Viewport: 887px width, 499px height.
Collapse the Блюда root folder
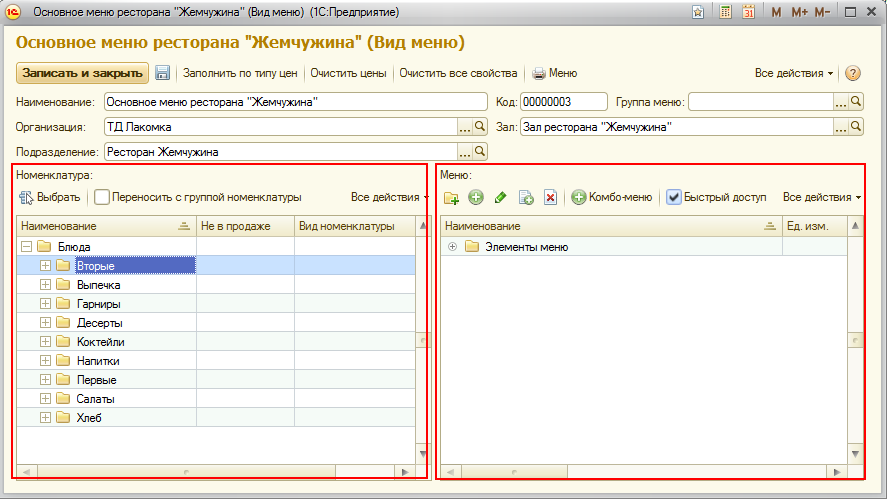tap(26, 246)
